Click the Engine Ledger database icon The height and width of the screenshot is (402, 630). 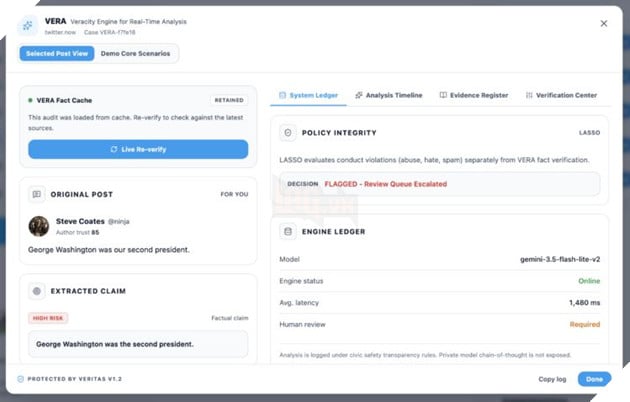[x=288, y=232]
